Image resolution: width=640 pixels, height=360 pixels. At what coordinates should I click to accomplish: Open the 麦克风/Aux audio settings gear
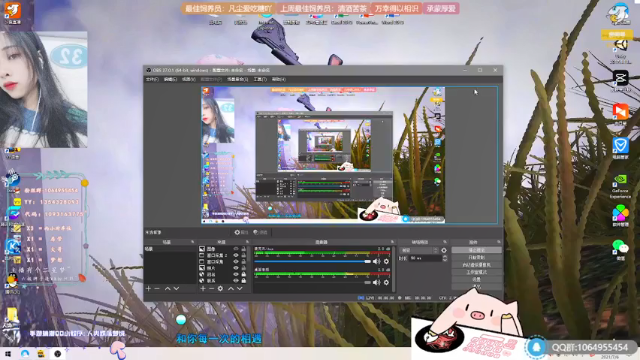click(386, 261)
